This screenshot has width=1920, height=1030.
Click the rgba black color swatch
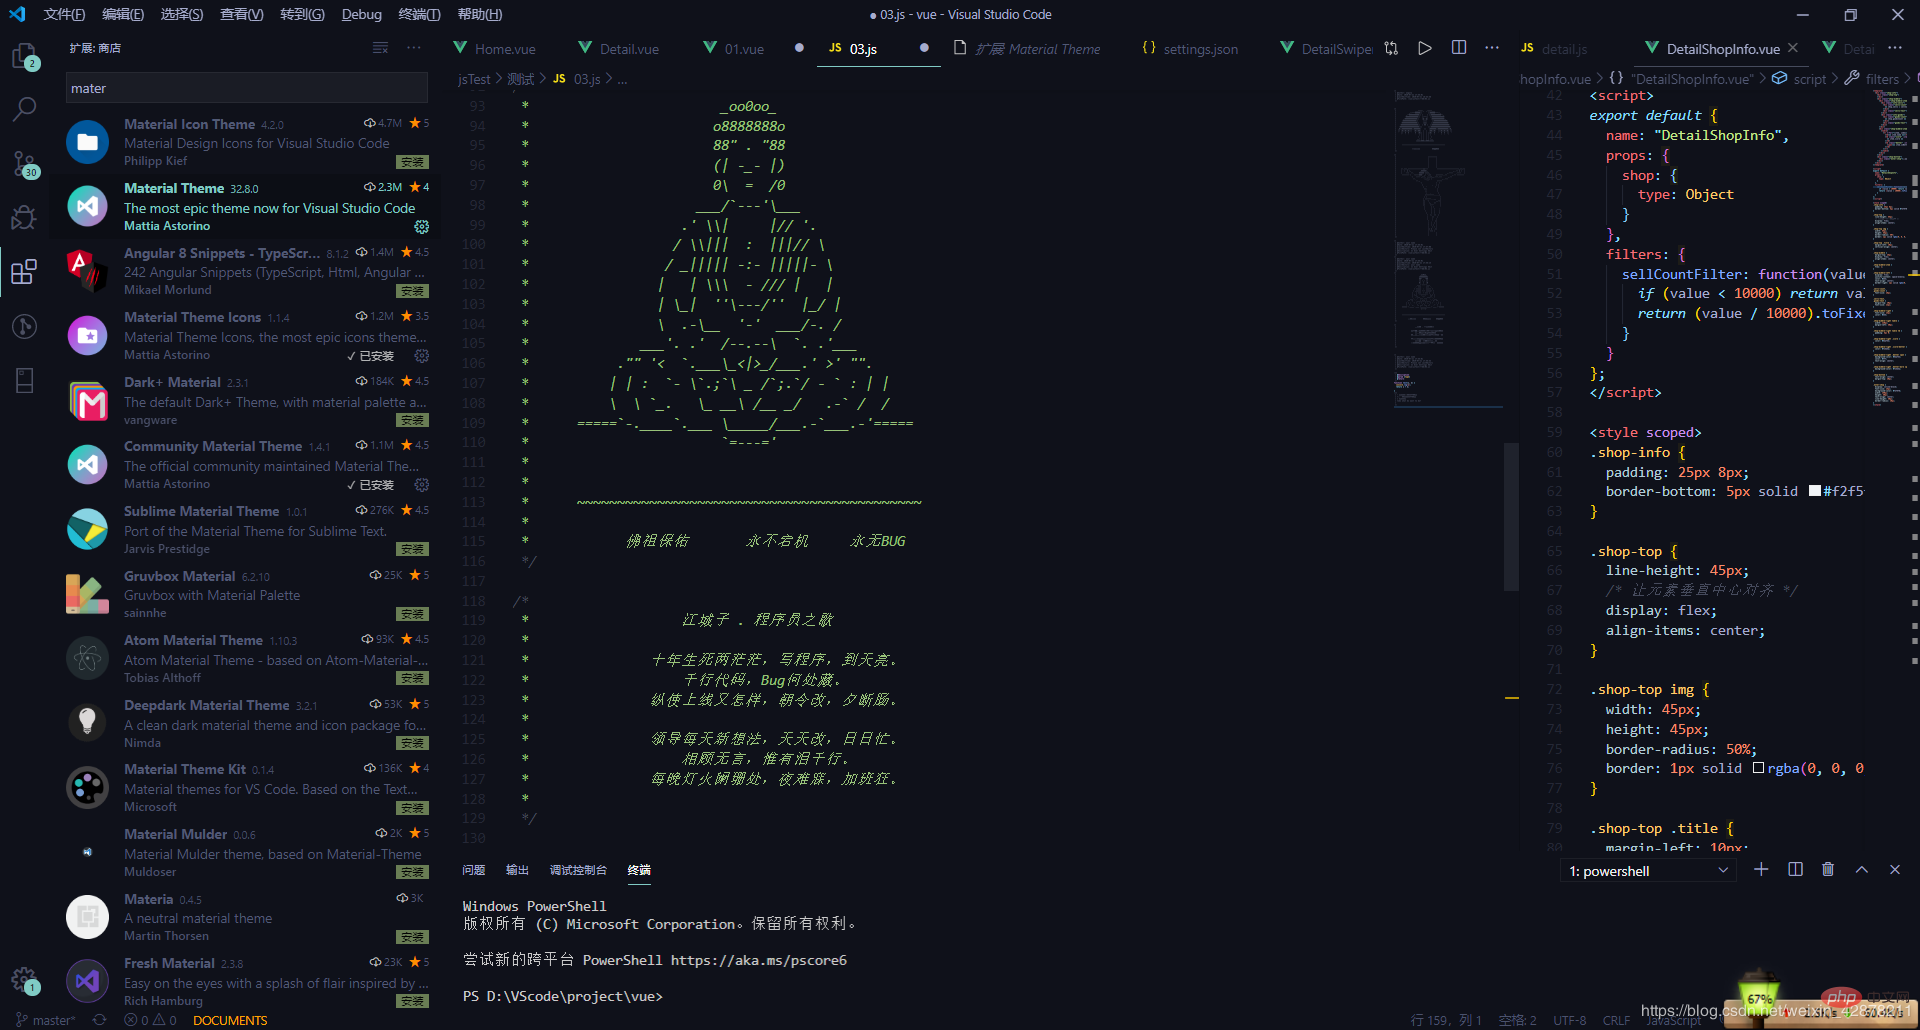pyautogui.click(x=1759, y=768)
